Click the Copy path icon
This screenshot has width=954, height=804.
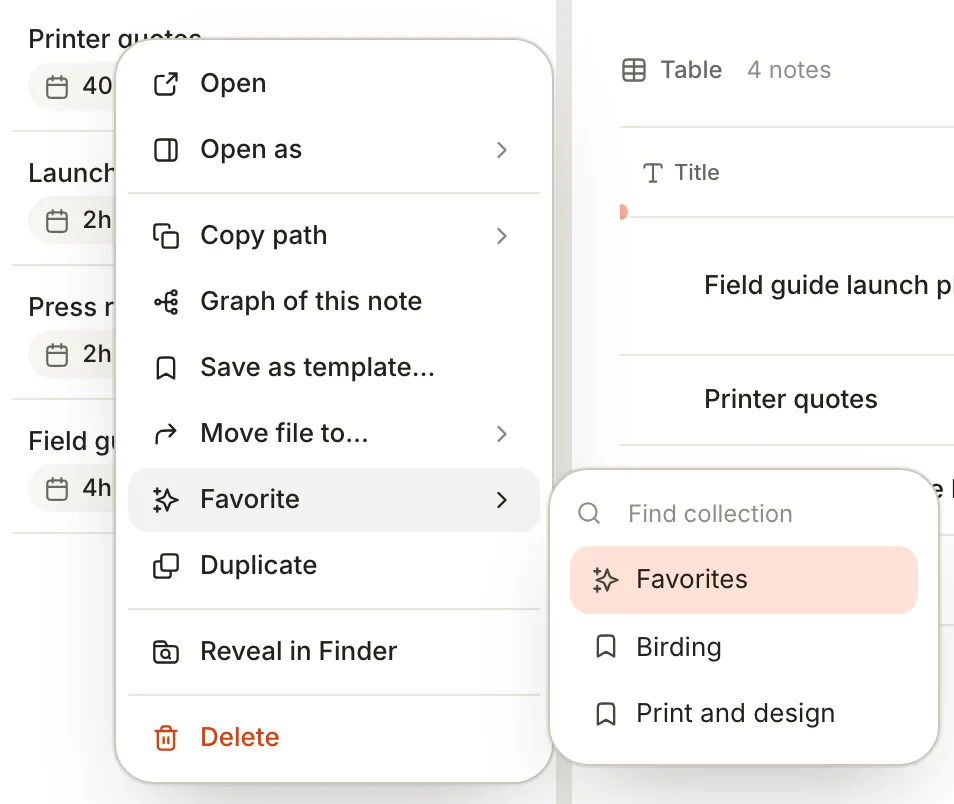(x=165, y=236)
